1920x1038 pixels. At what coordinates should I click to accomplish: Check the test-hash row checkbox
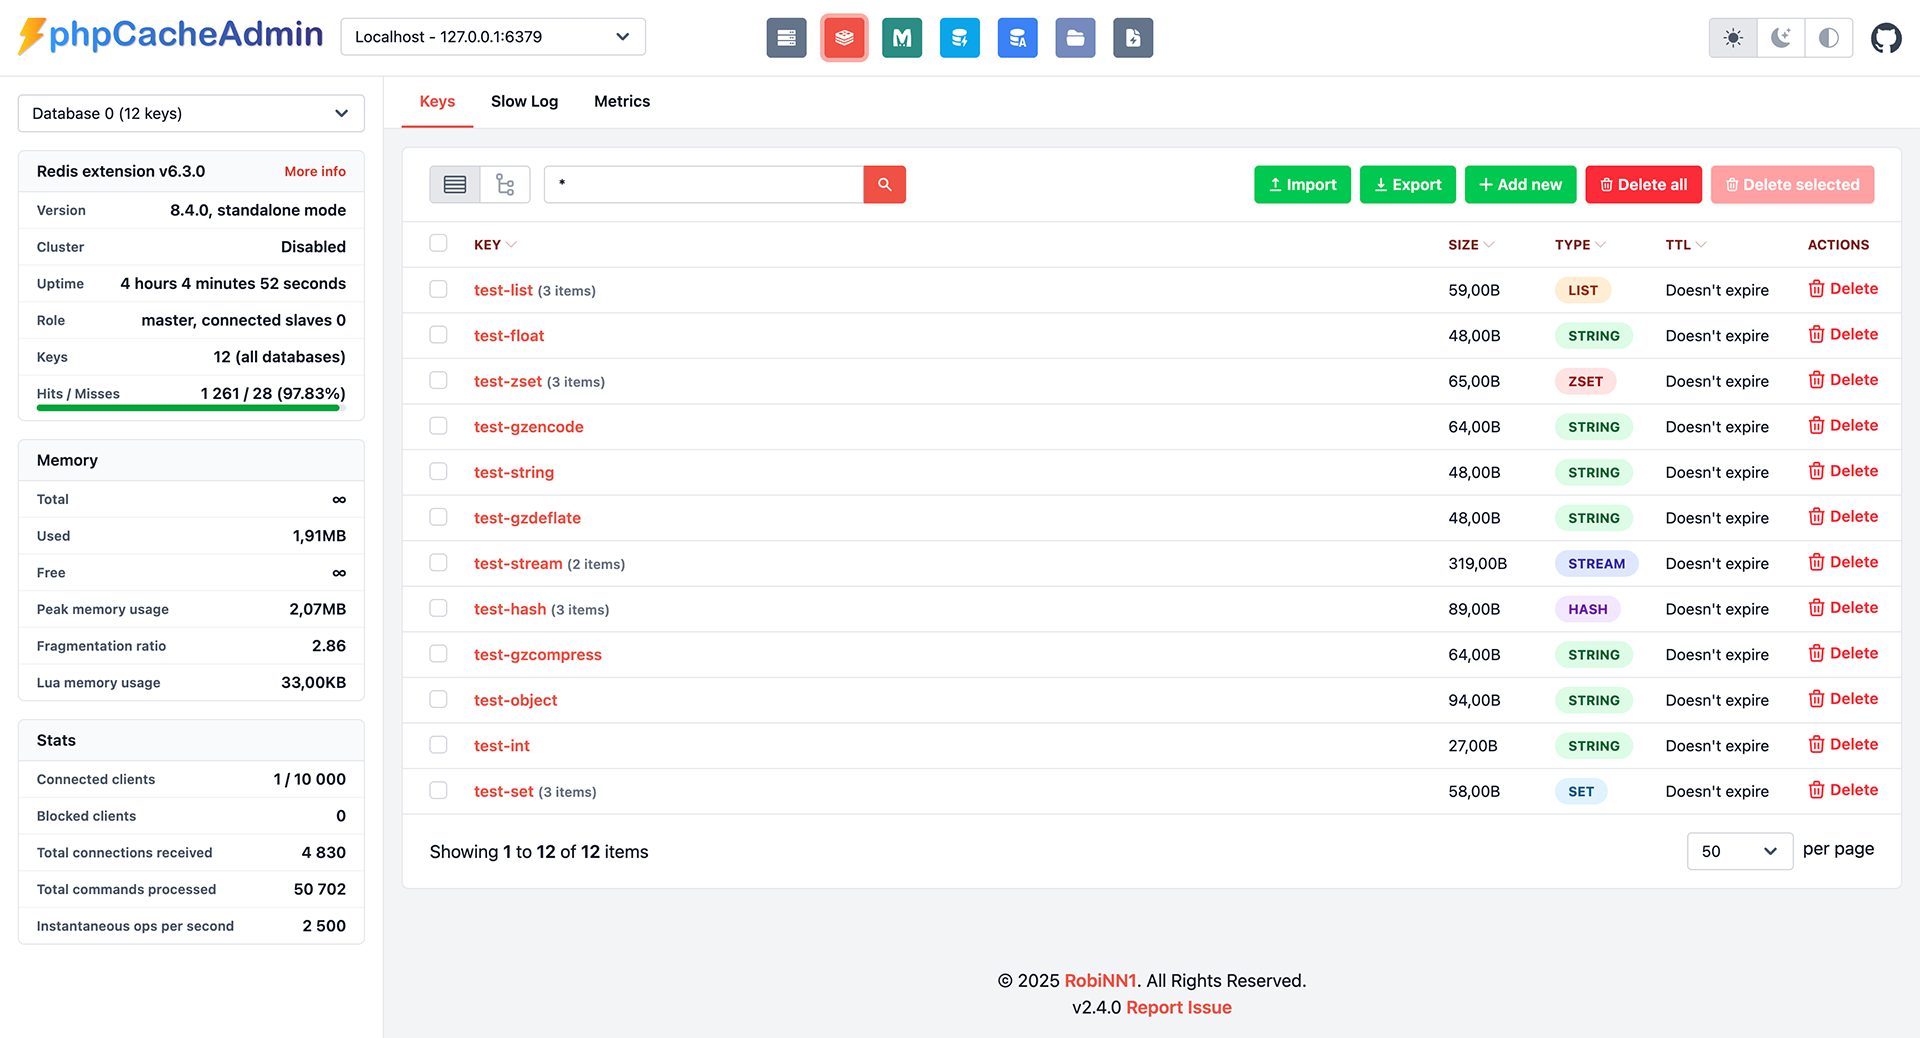point(438,608)
